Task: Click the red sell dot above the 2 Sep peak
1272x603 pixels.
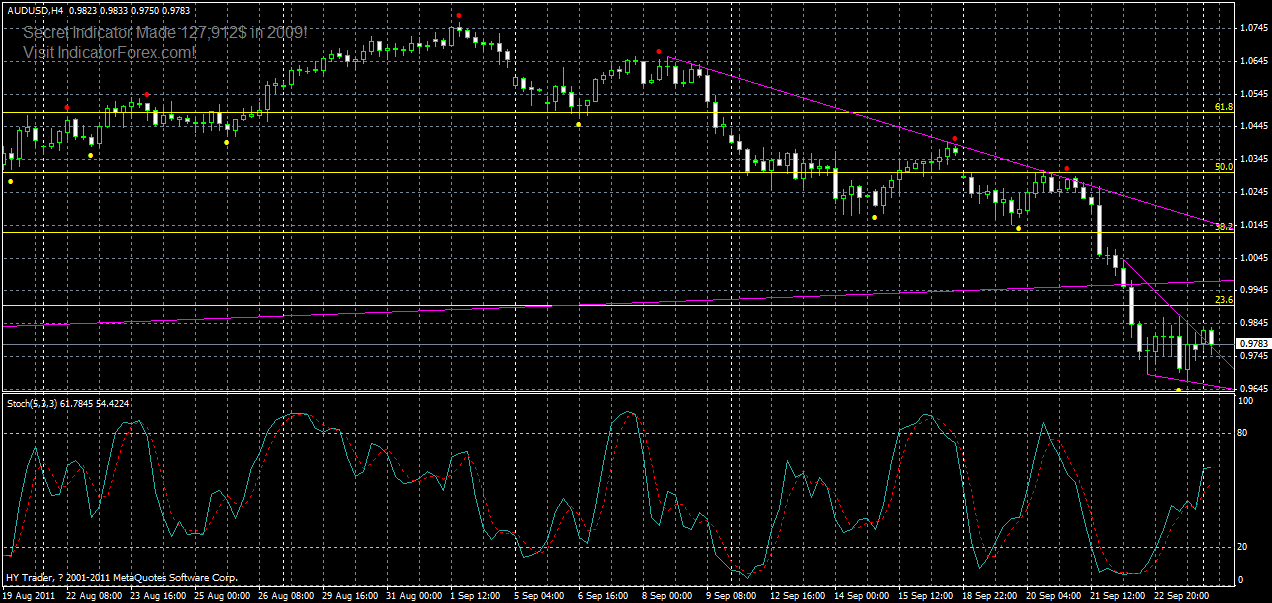Action: (458, 16)
